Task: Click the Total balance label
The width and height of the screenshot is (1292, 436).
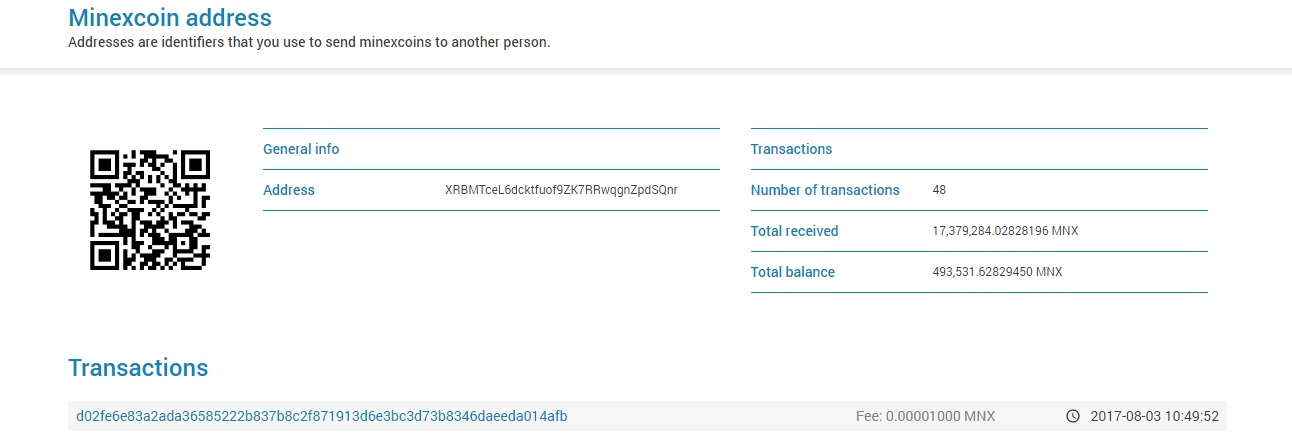Action: 792,272
